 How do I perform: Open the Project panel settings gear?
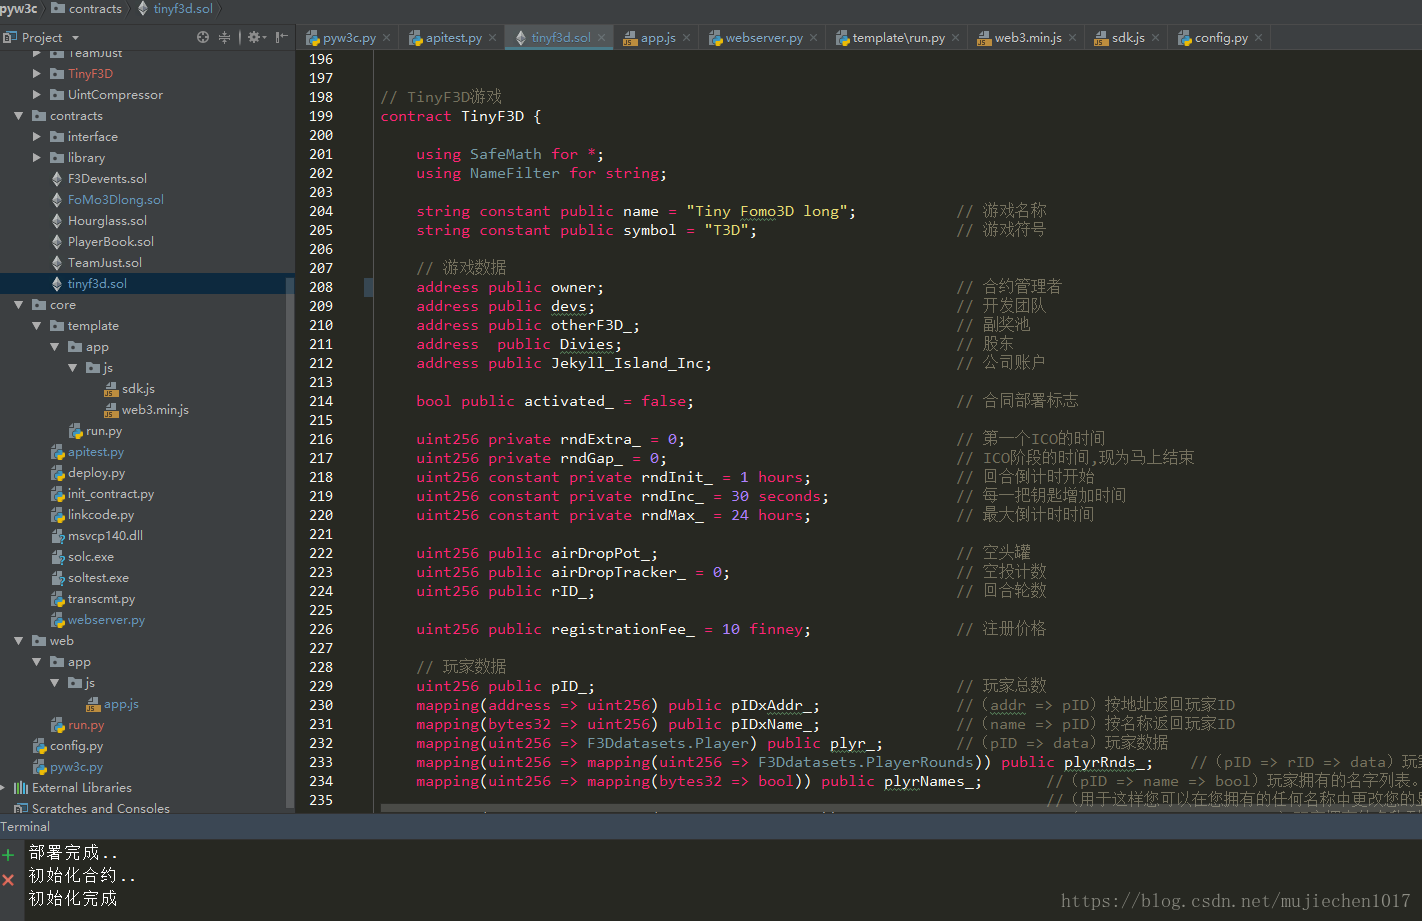(254, 37)
